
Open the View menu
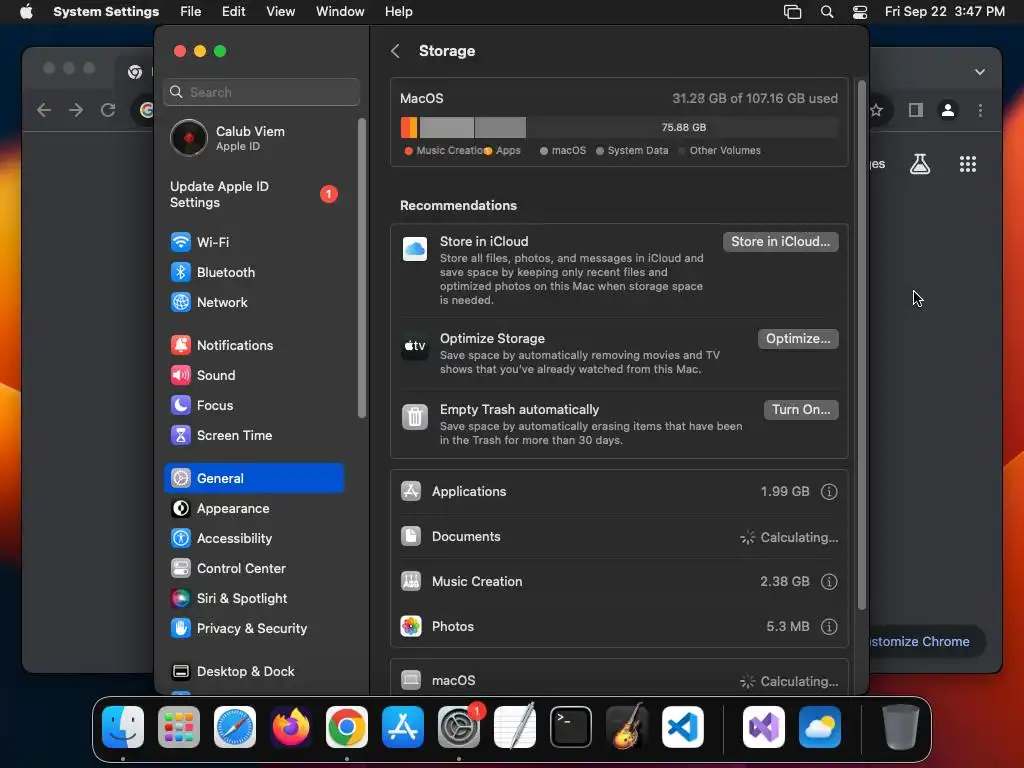click(x=280, y=12)
